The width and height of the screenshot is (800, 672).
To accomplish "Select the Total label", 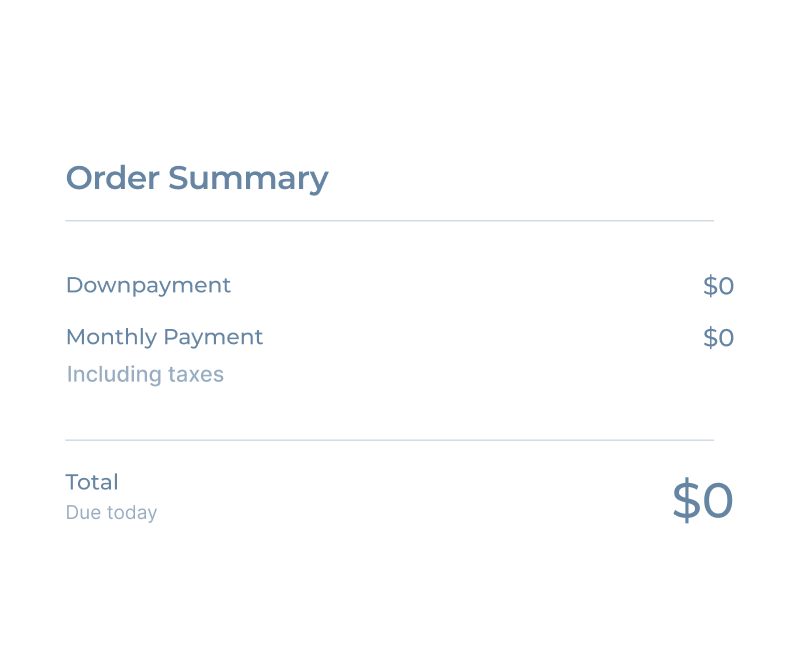I will pyautogui.click(x=92, y=482).
